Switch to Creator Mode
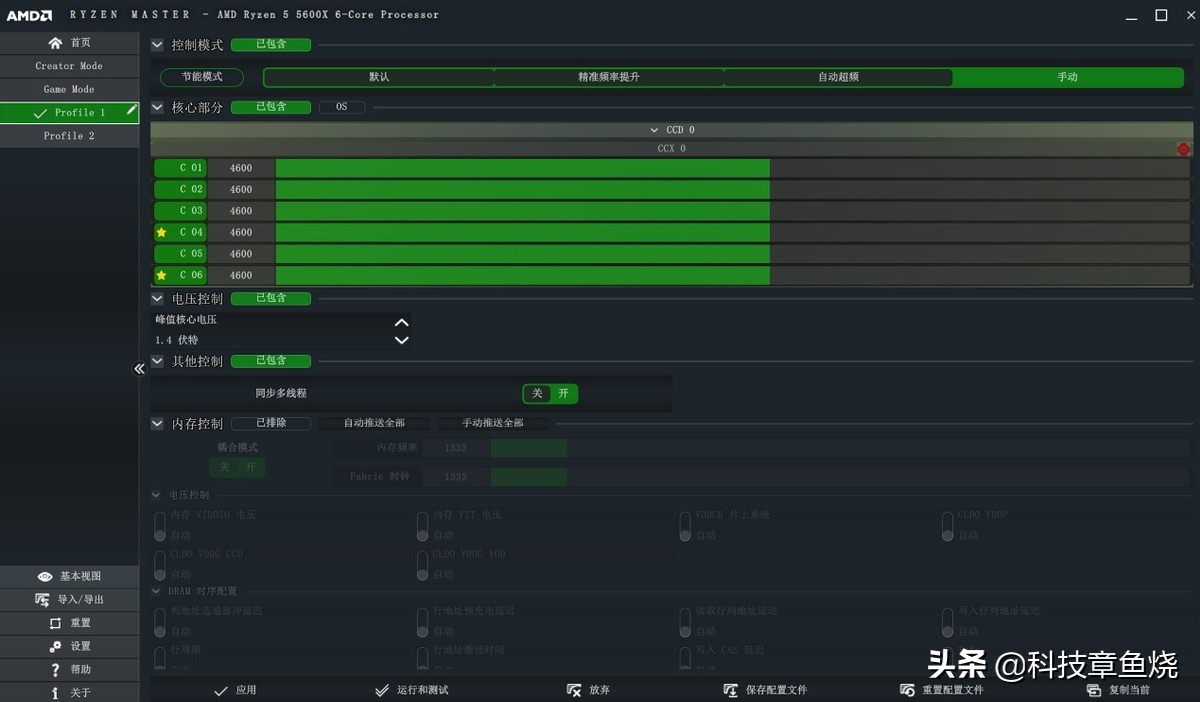The image size is (1200, 702). click(x=69, y=66)
